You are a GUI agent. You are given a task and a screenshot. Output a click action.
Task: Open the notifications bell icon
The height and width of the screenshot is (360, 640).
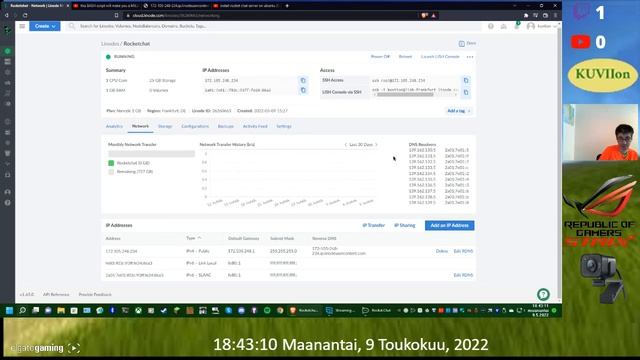tap(516, 26)
